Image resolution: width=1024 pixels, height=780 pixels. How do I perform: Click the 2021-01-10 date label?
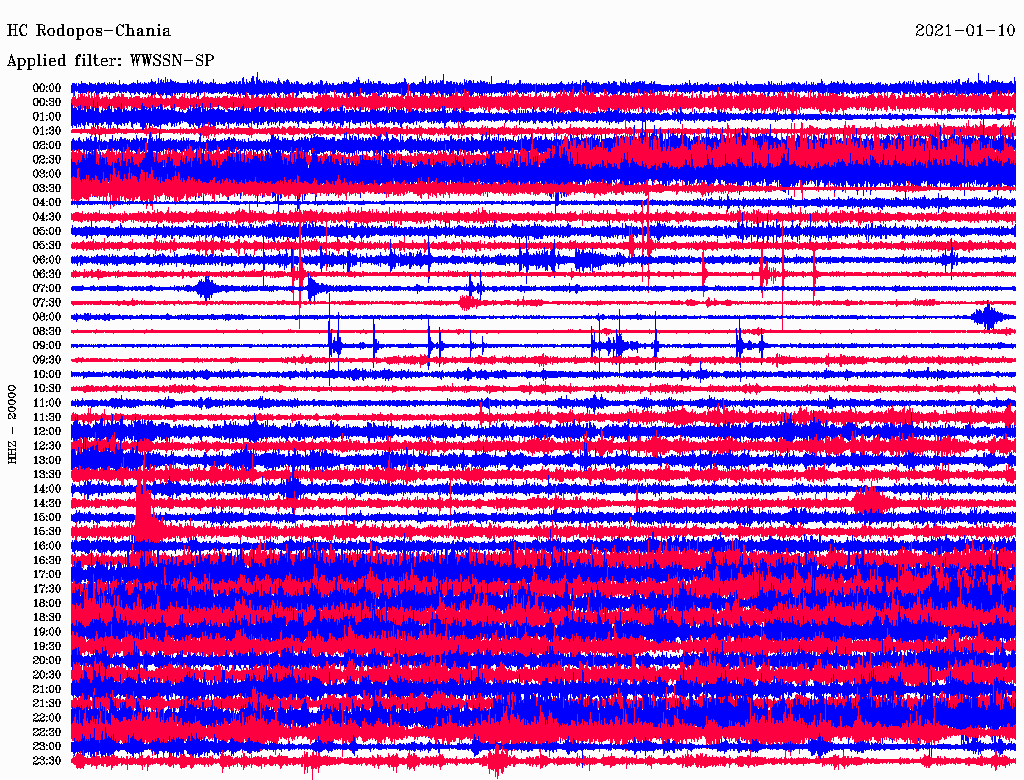(x=966, y=31)
